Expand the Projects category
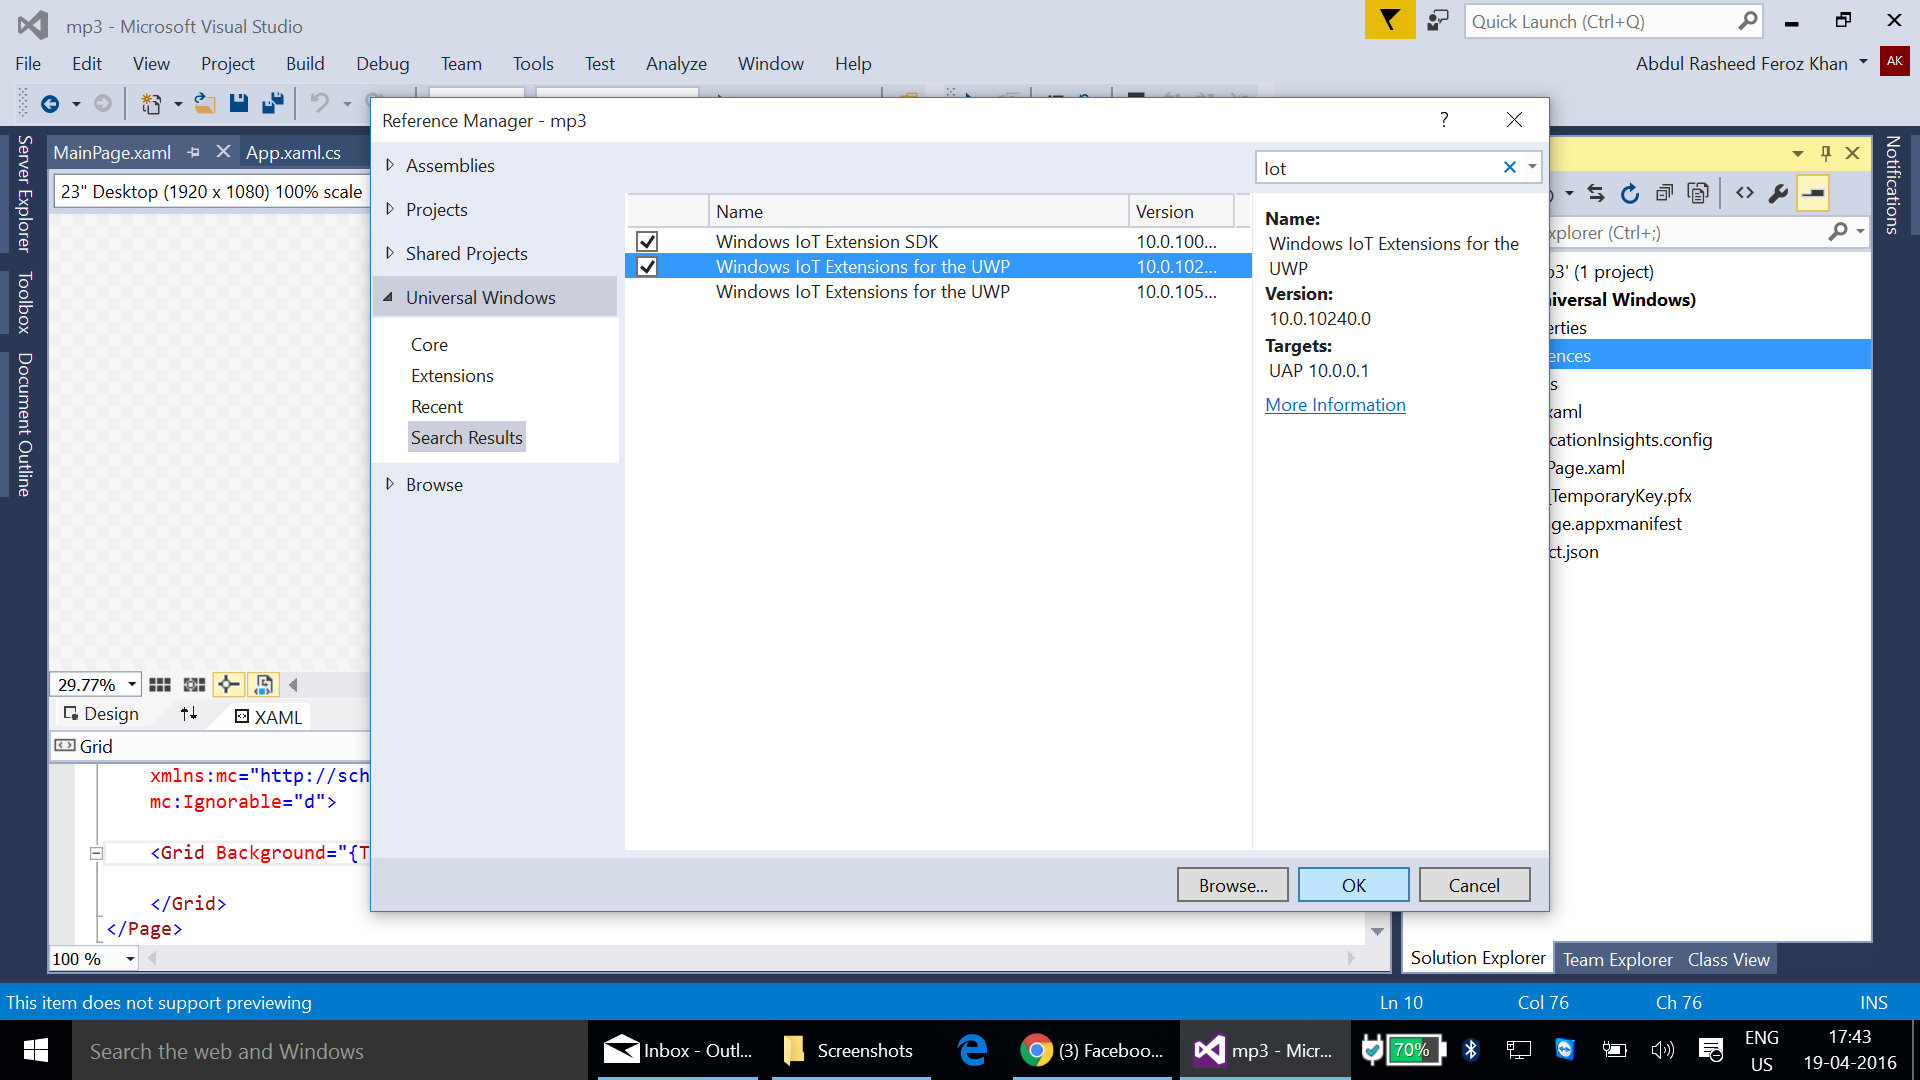Screen dimensions: 1920x1080 [390, 209]
